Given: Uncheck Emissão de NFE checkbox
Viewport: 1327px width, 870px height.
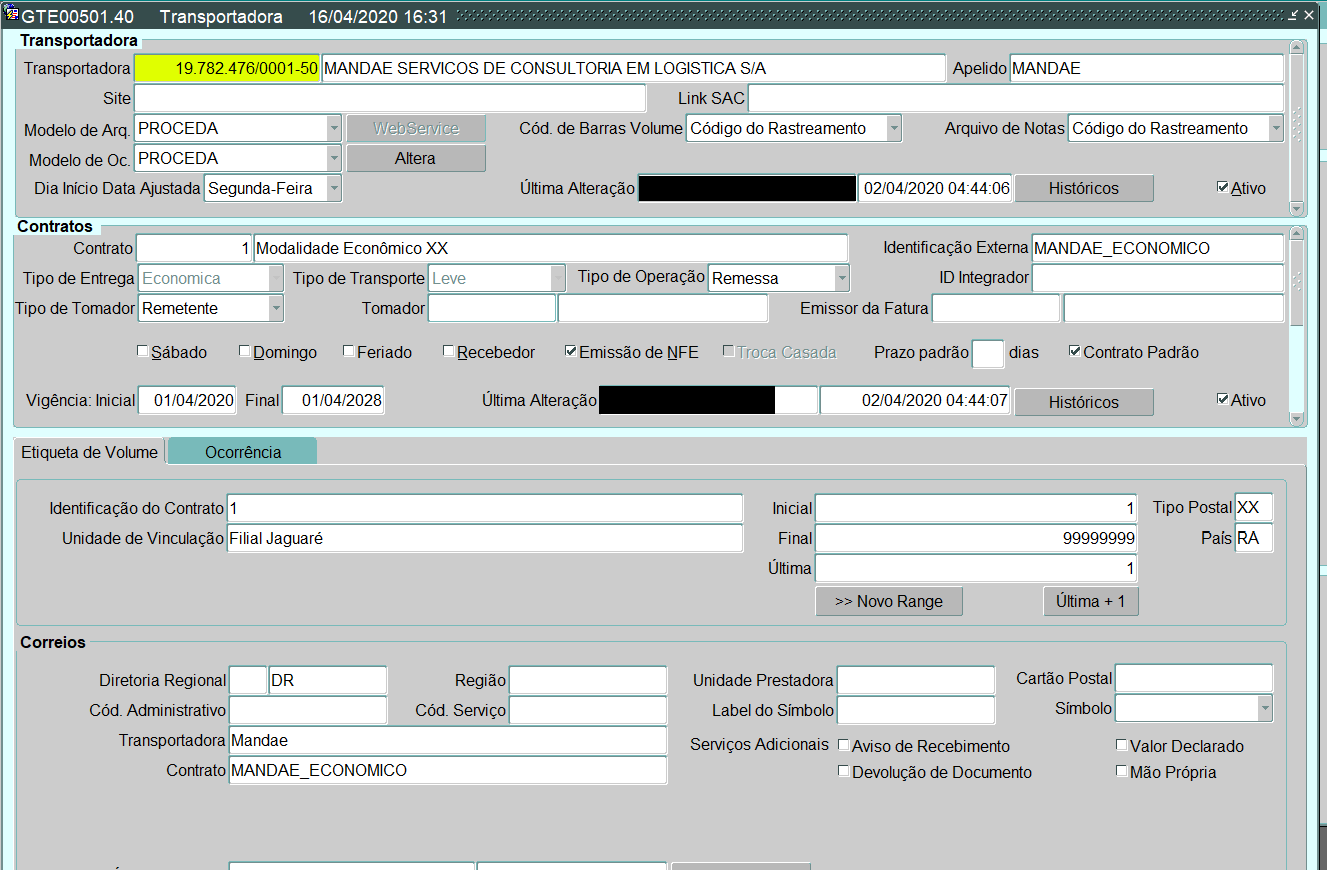Looking at the screenshot, I should 571,352.
